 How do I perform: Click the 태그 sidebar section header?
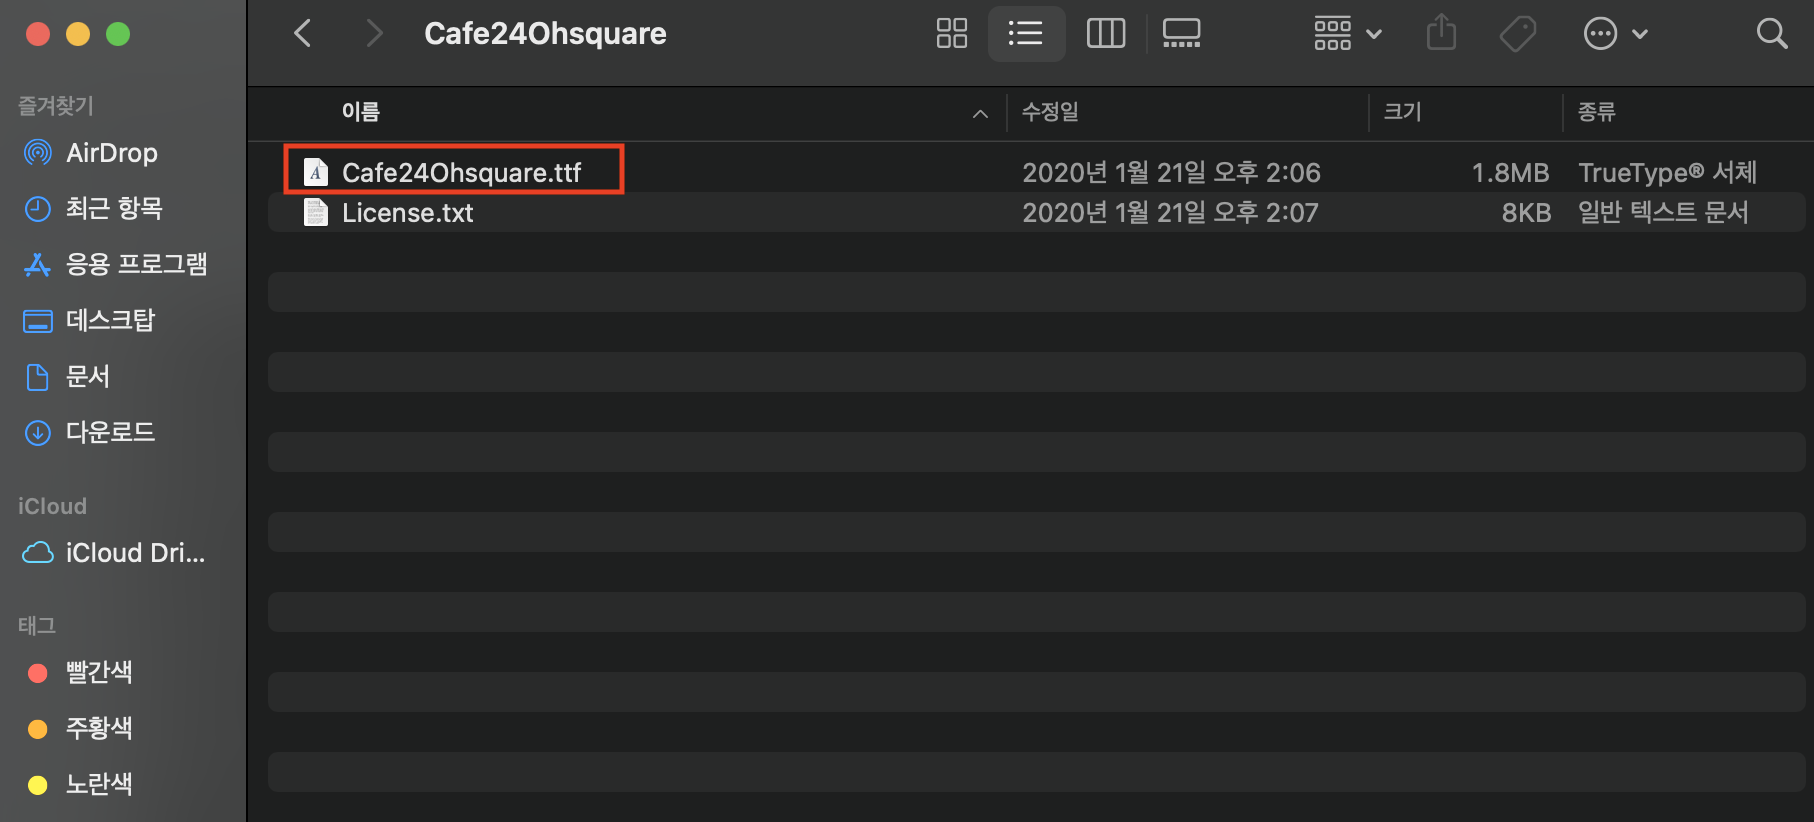click(x=37, y=626)
